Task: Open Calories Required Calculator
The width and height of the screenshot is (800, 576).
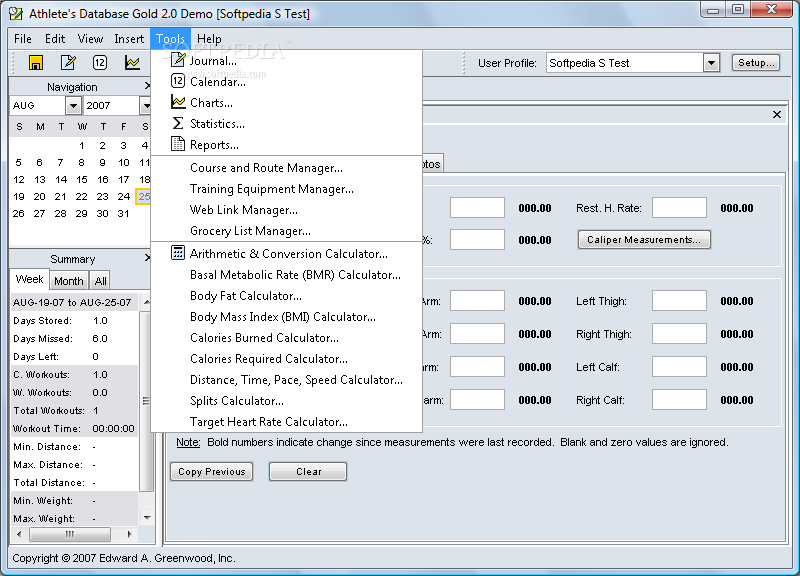Action: pyautogui.click(x=287, y=359)
